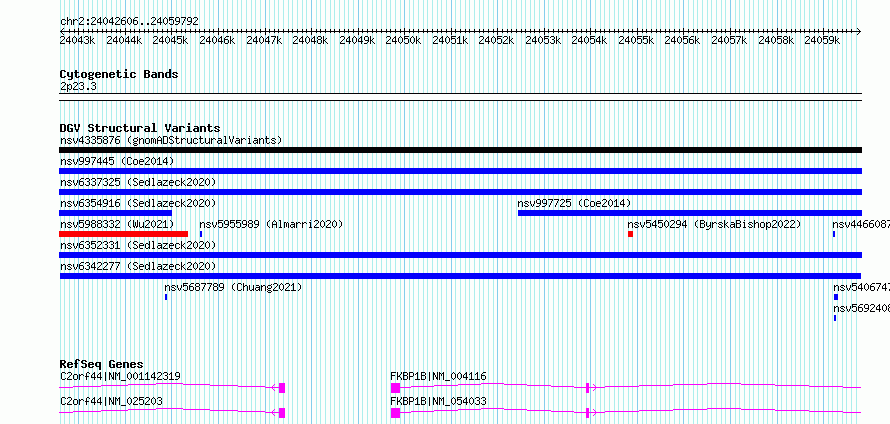
Task: Click the 24048k scale label
Action: click(x=310, y=40)
